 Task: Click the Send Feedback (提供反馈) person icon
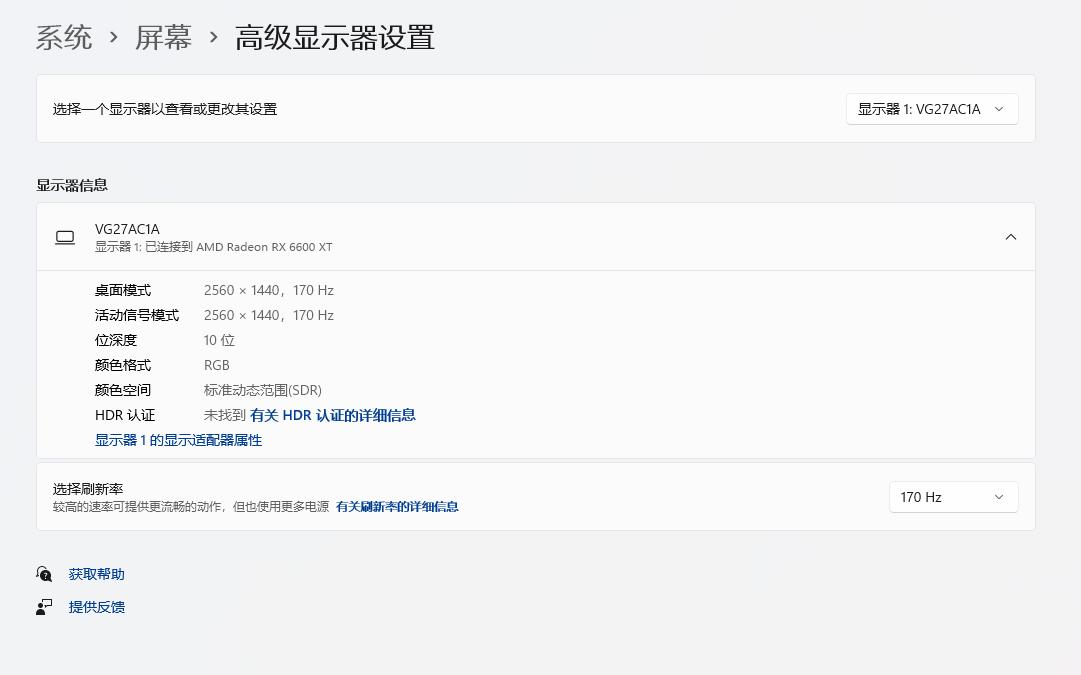(44, 607)
